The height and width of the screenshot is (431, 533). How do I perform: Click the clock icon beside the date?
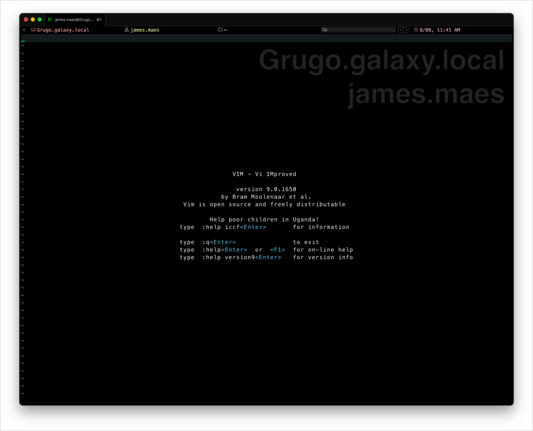pyautogui.click(x=416, y=30)
